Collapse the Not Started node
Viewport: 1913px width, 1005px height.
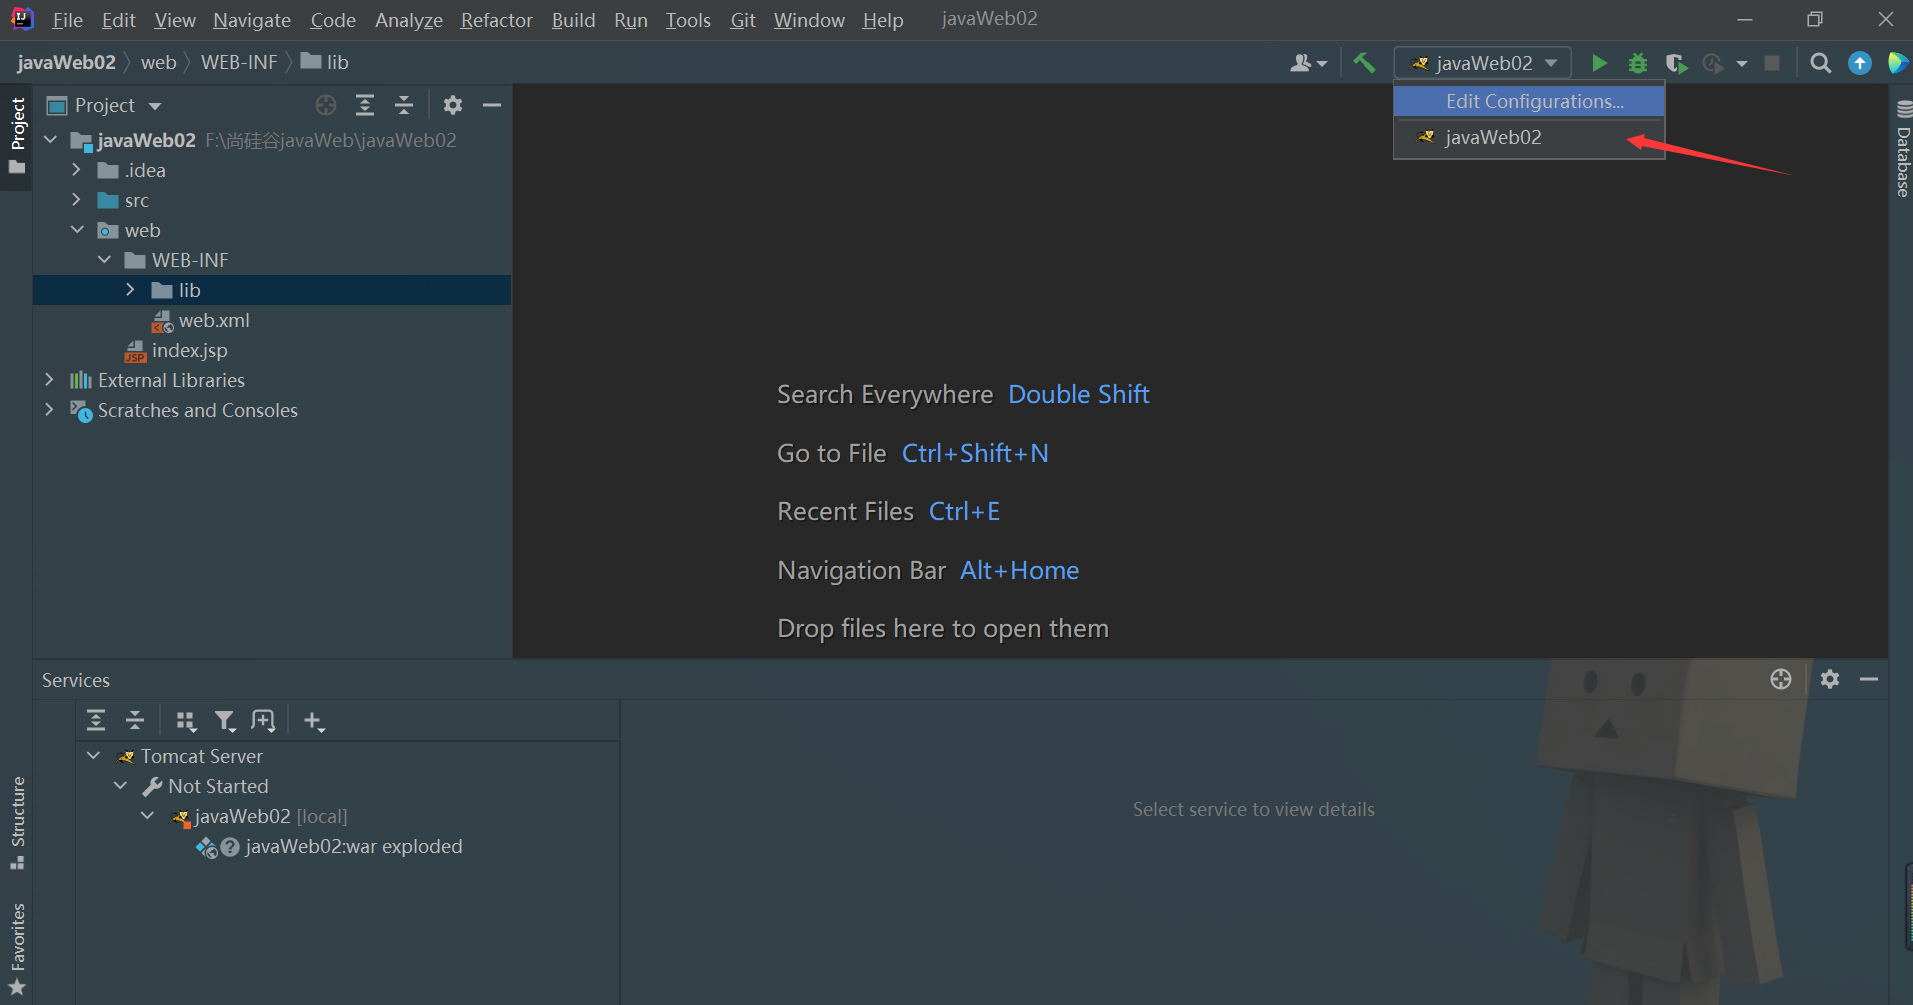pyautogui.click(x=121, y=786)
